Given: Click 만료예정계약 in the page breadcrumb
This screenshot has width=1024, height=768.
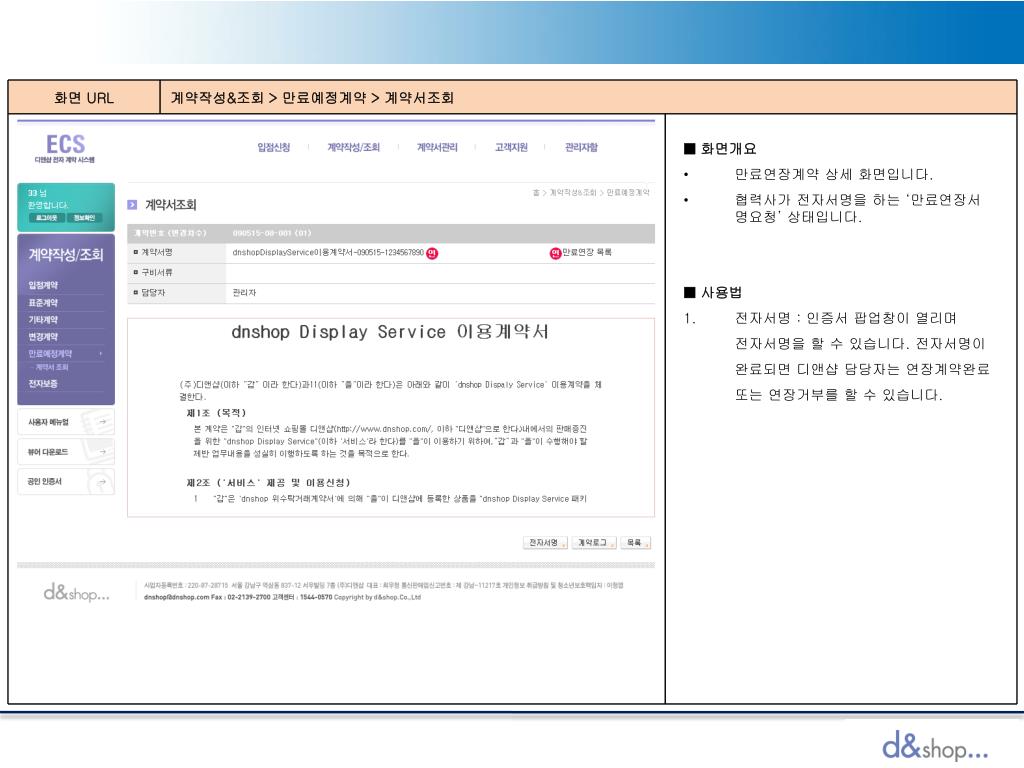Looking at the screenshot, I should pyautogui.click(x=628, y=193).
